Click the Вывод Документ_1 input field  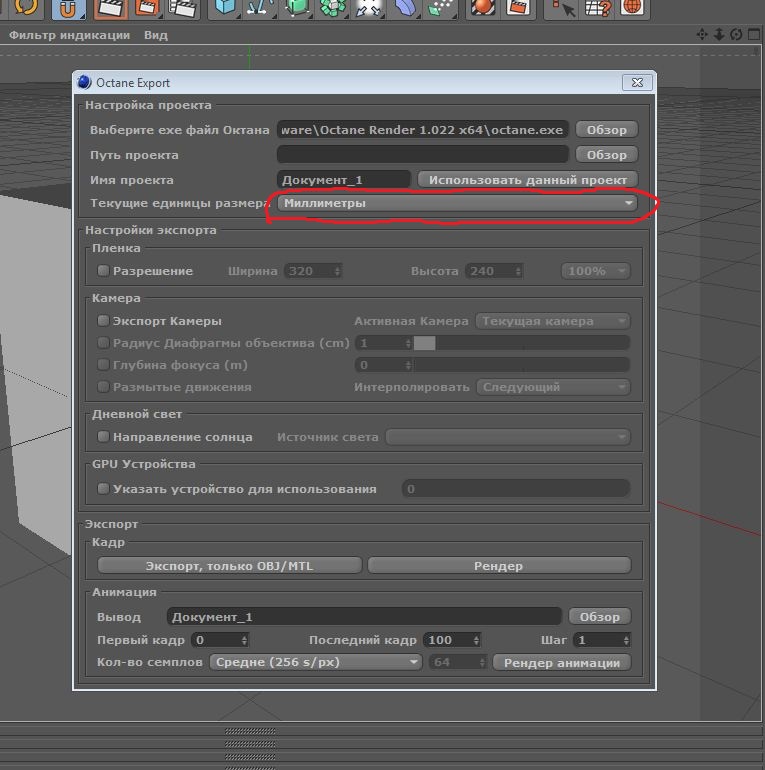click(364, 616)
